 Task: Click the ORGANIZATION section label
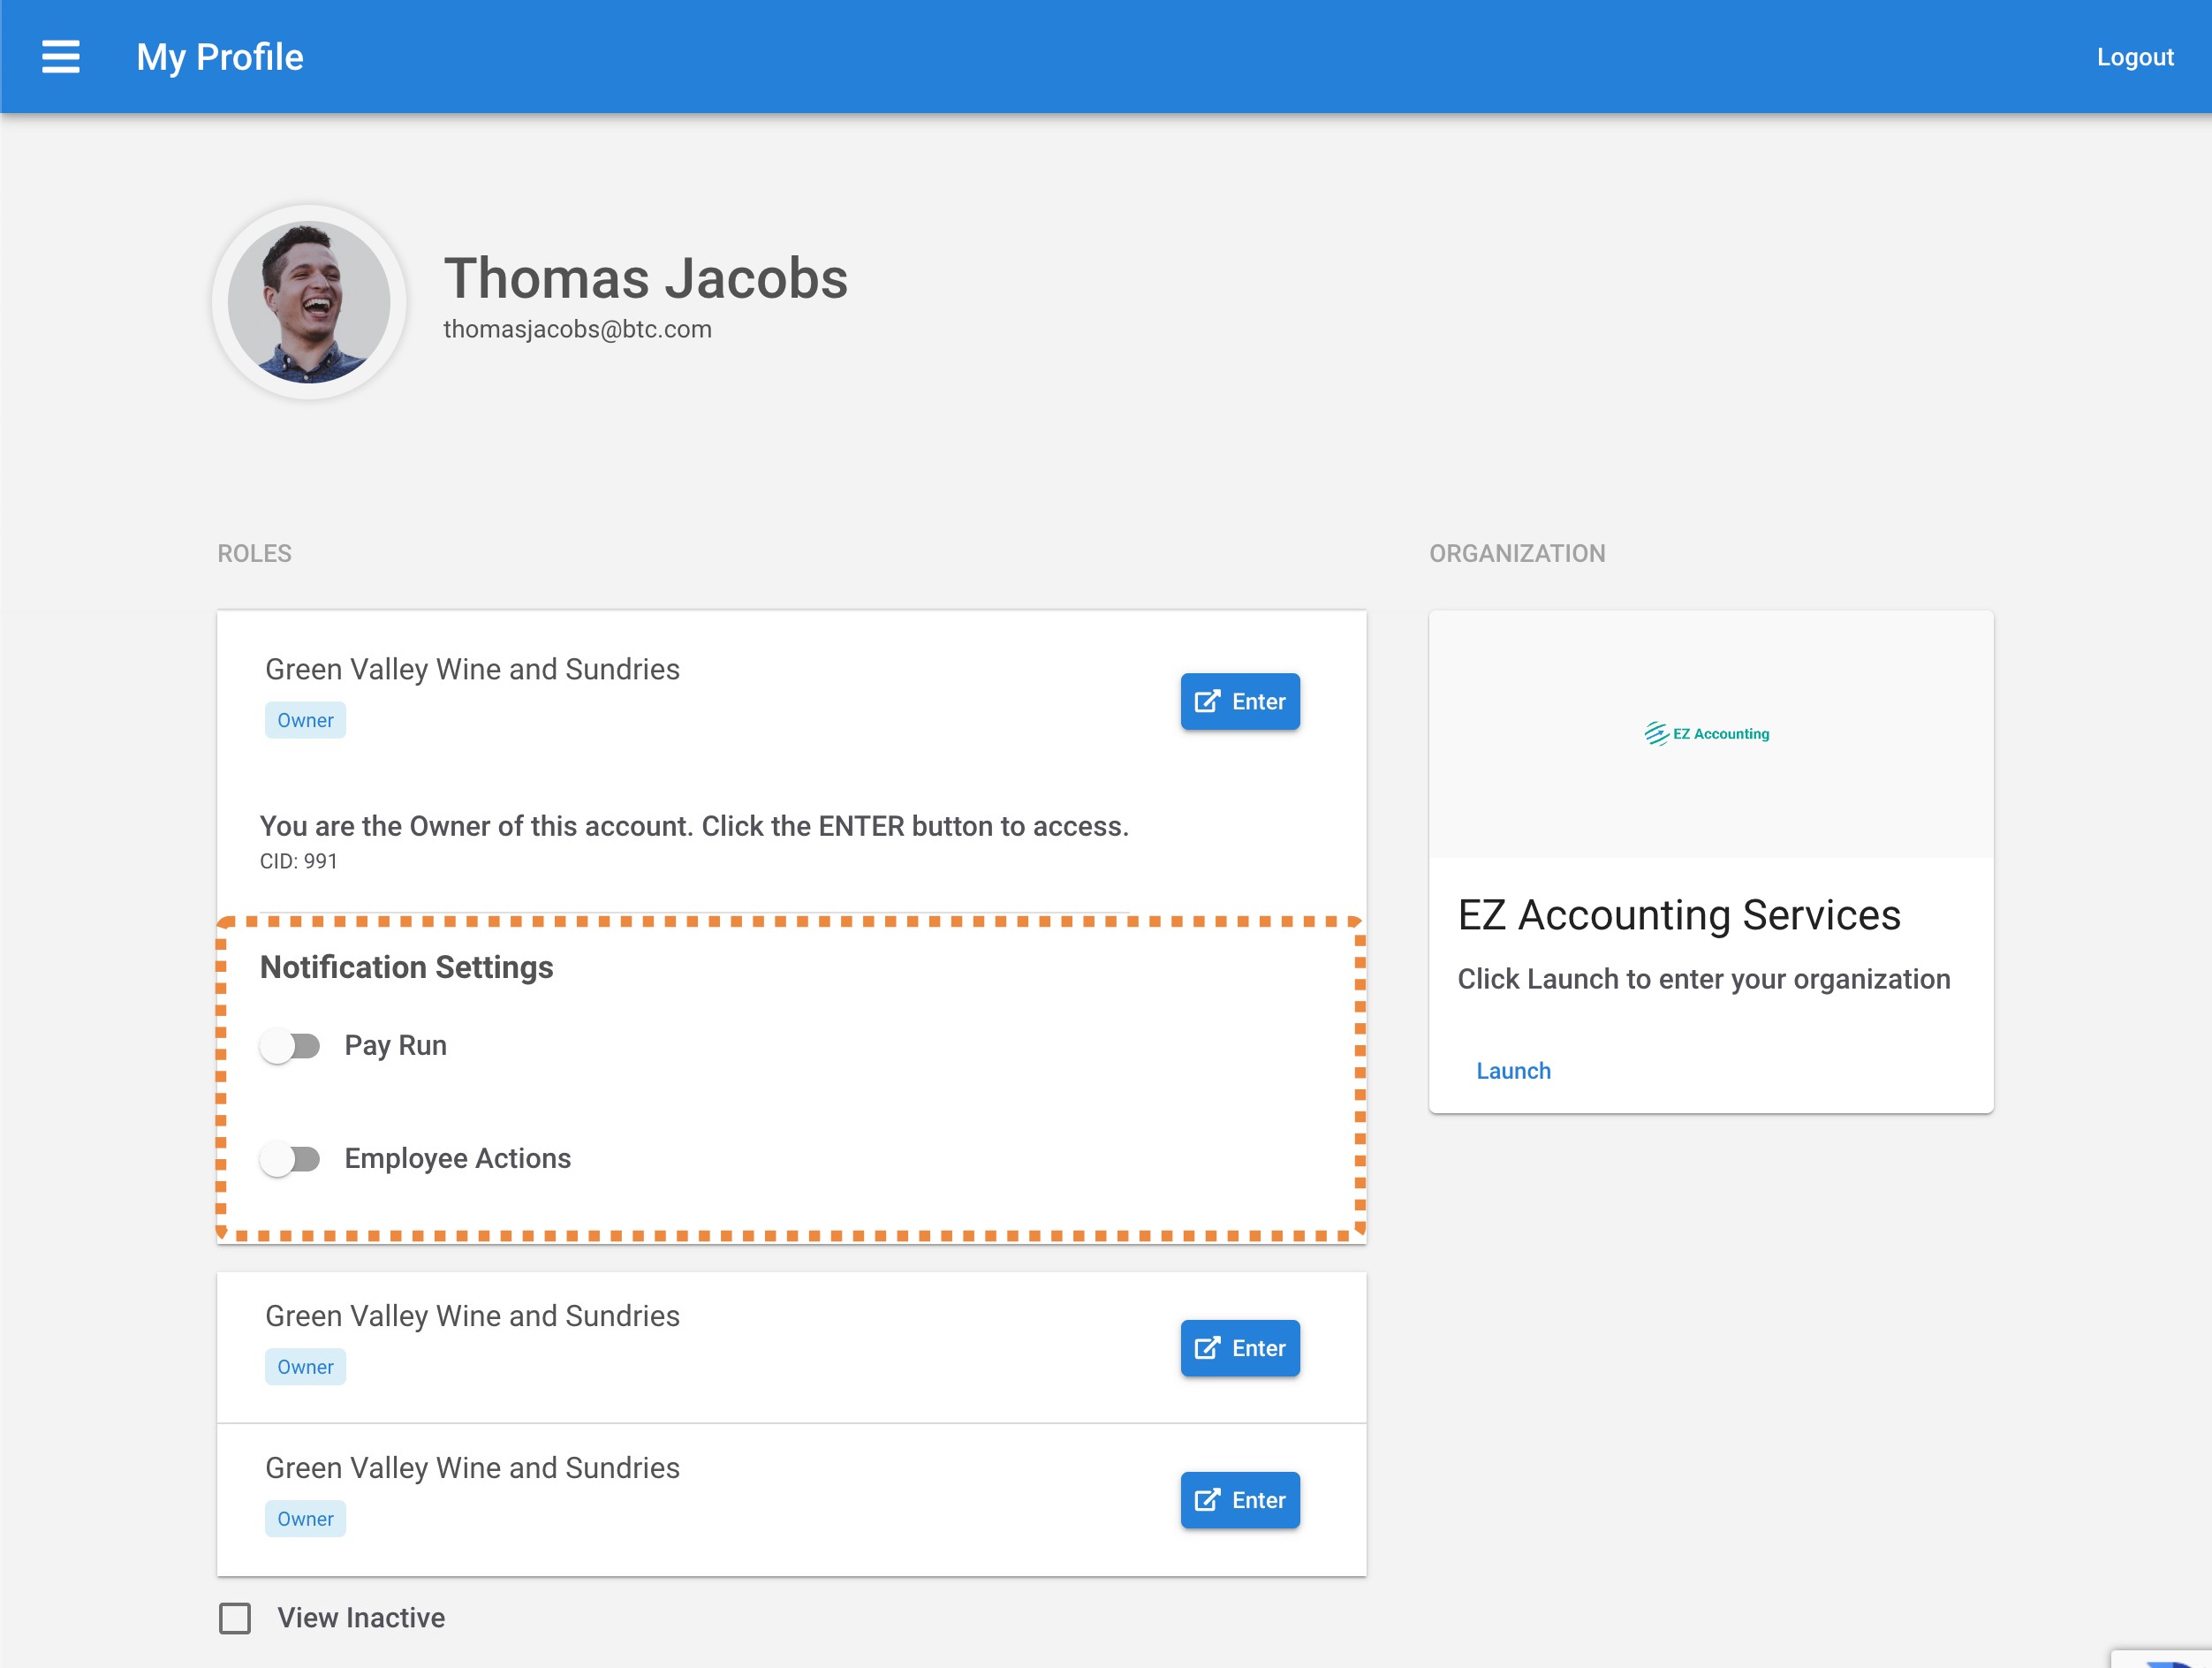(x=1517, y=553)
